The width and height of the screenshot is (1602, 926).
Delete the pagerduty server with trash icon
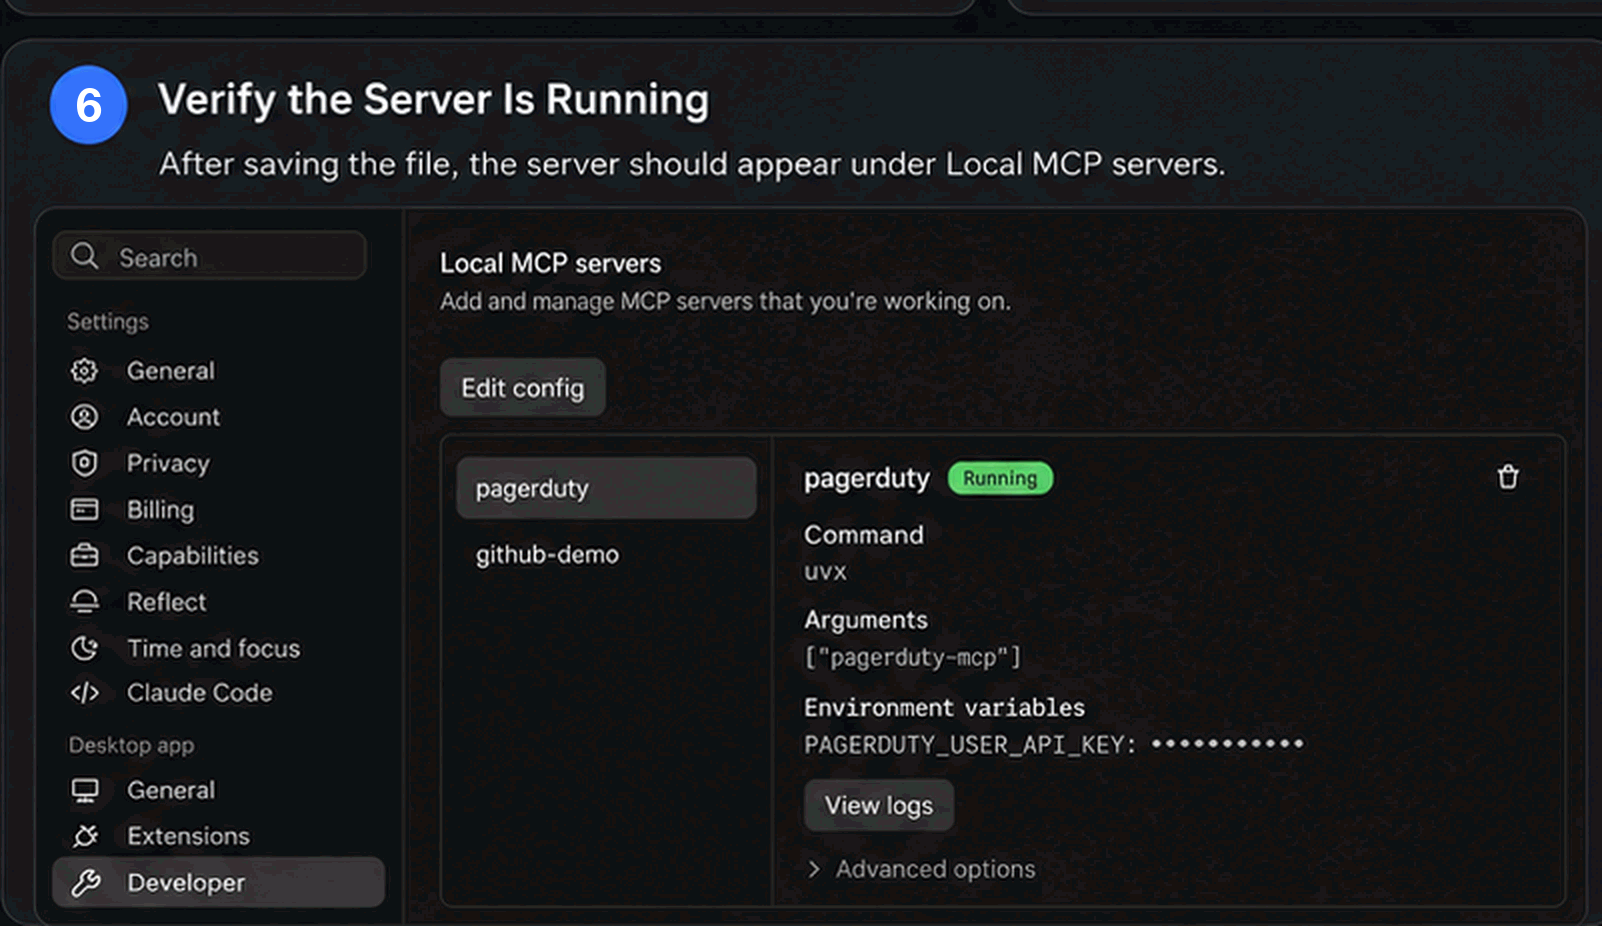tap(1508, 477)
